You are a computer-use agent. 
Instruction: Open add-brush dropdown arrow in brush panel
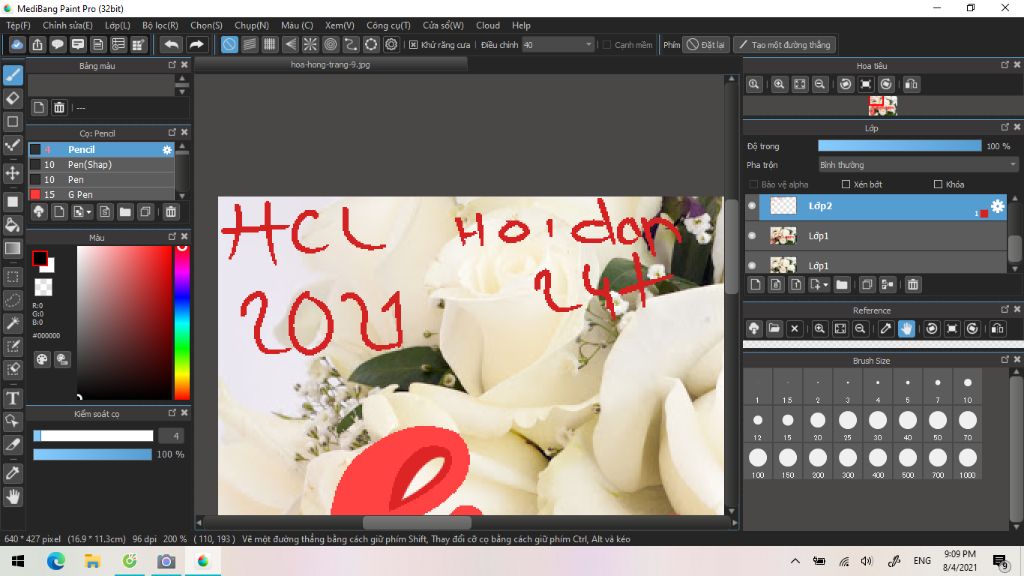(89, 212)
